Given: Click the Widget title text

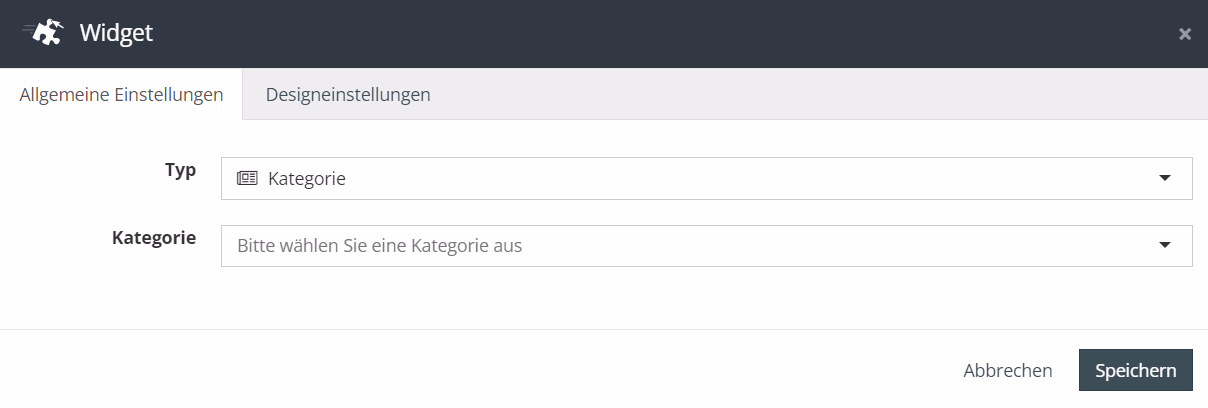Looking at the screenshot, I should pos(116,33).
